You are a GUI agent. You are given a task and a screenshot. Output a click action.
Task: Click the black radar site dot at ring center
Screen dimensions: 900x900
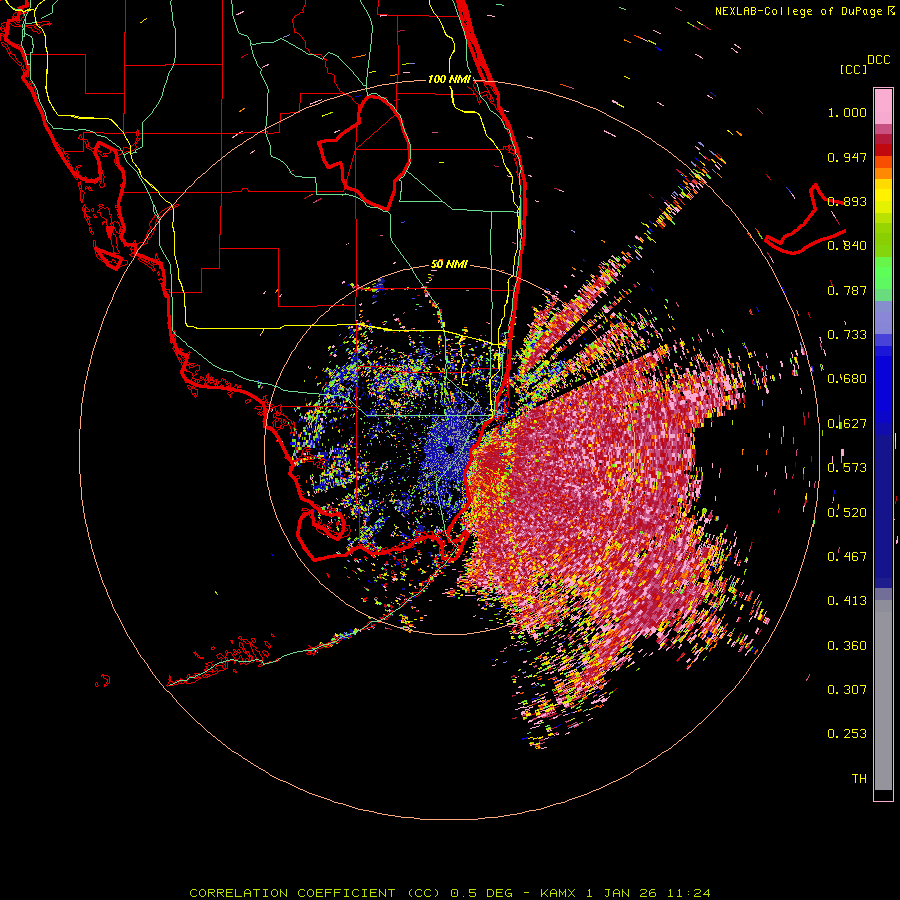[450, 449]
